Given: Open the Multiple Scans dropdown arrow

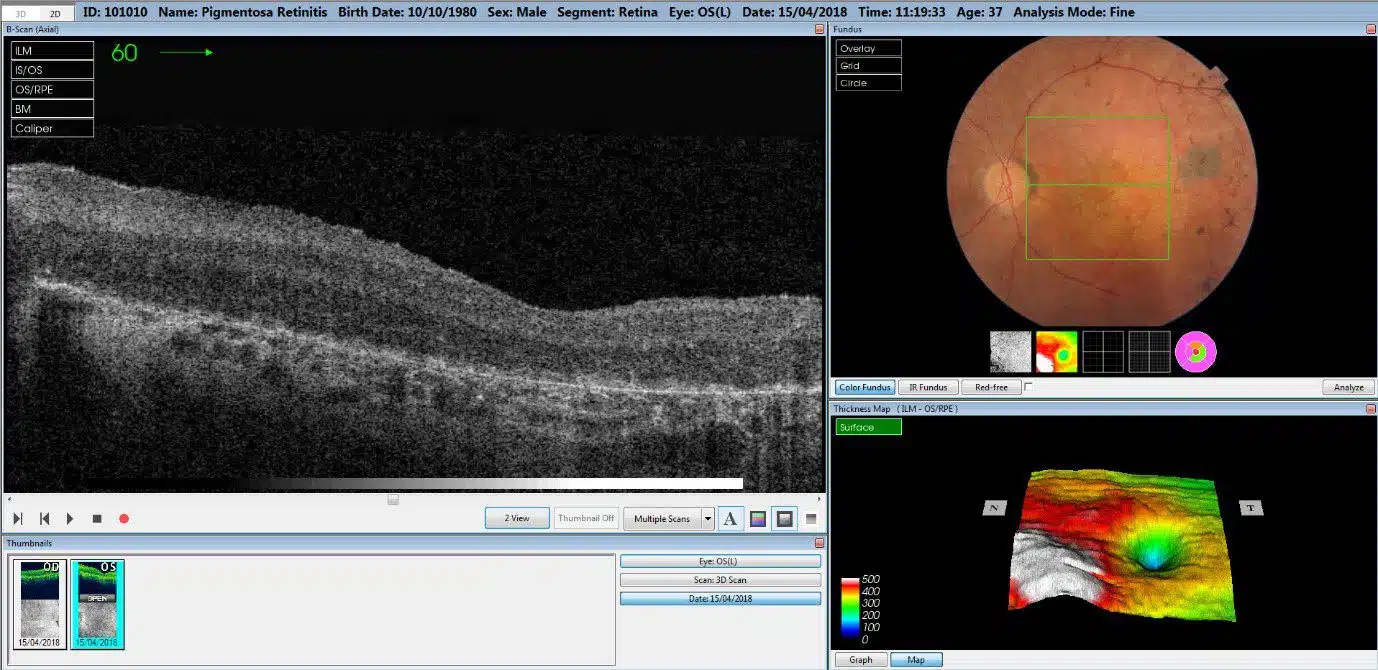Looking at the screenshot, I should (708, 518).
